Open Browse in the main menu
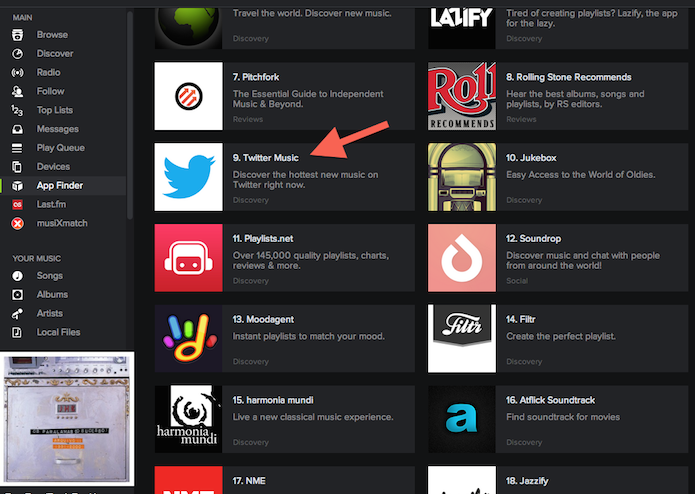This screenshot has height=494, width=695. [52, 35]
